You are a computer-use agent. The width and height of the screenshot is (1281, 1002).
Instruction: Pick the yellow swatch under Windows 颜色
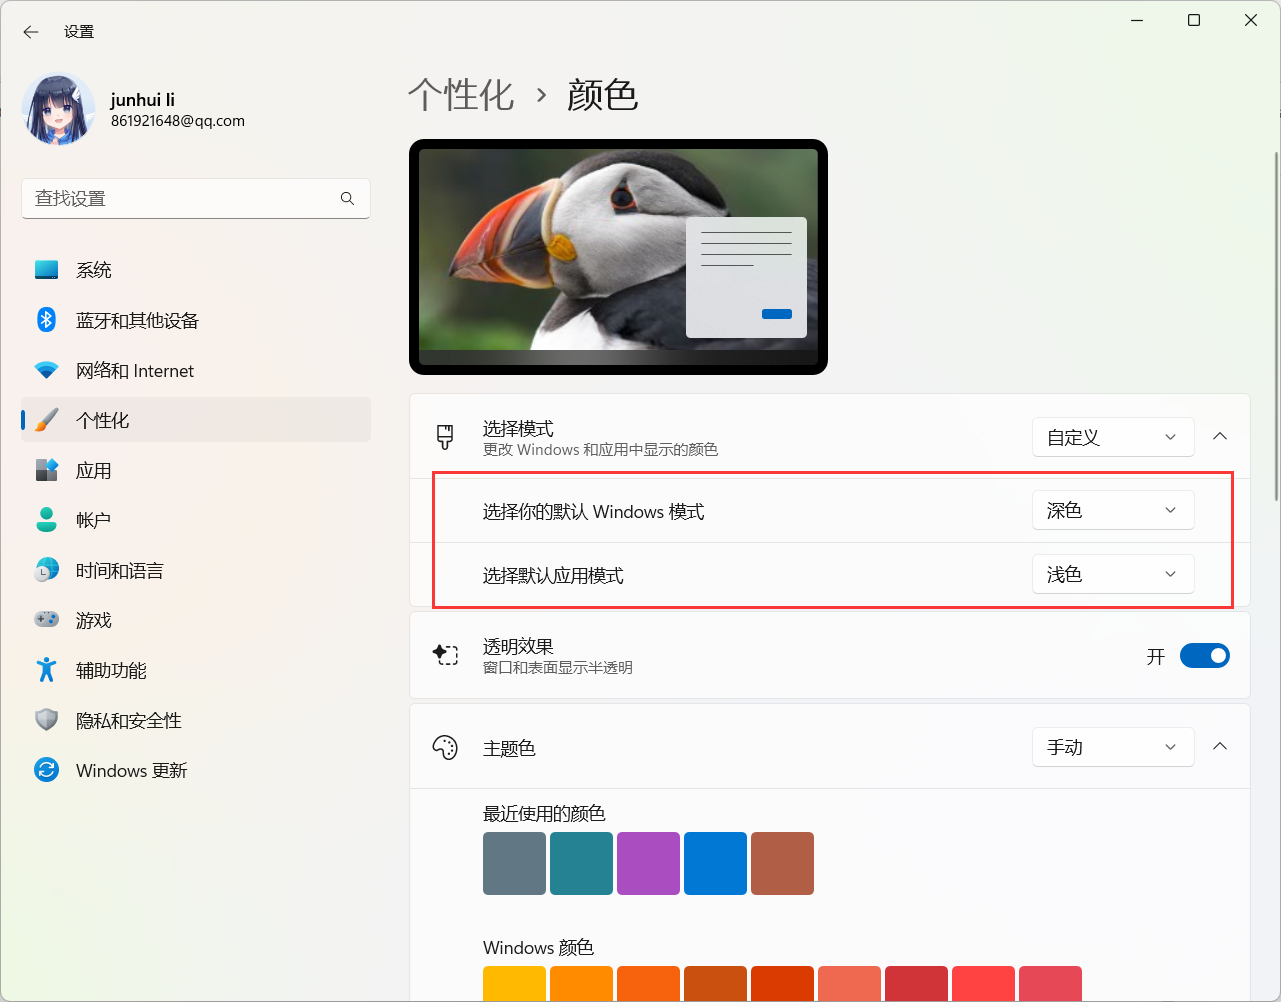pyautogui.click(x=514, y=984)
